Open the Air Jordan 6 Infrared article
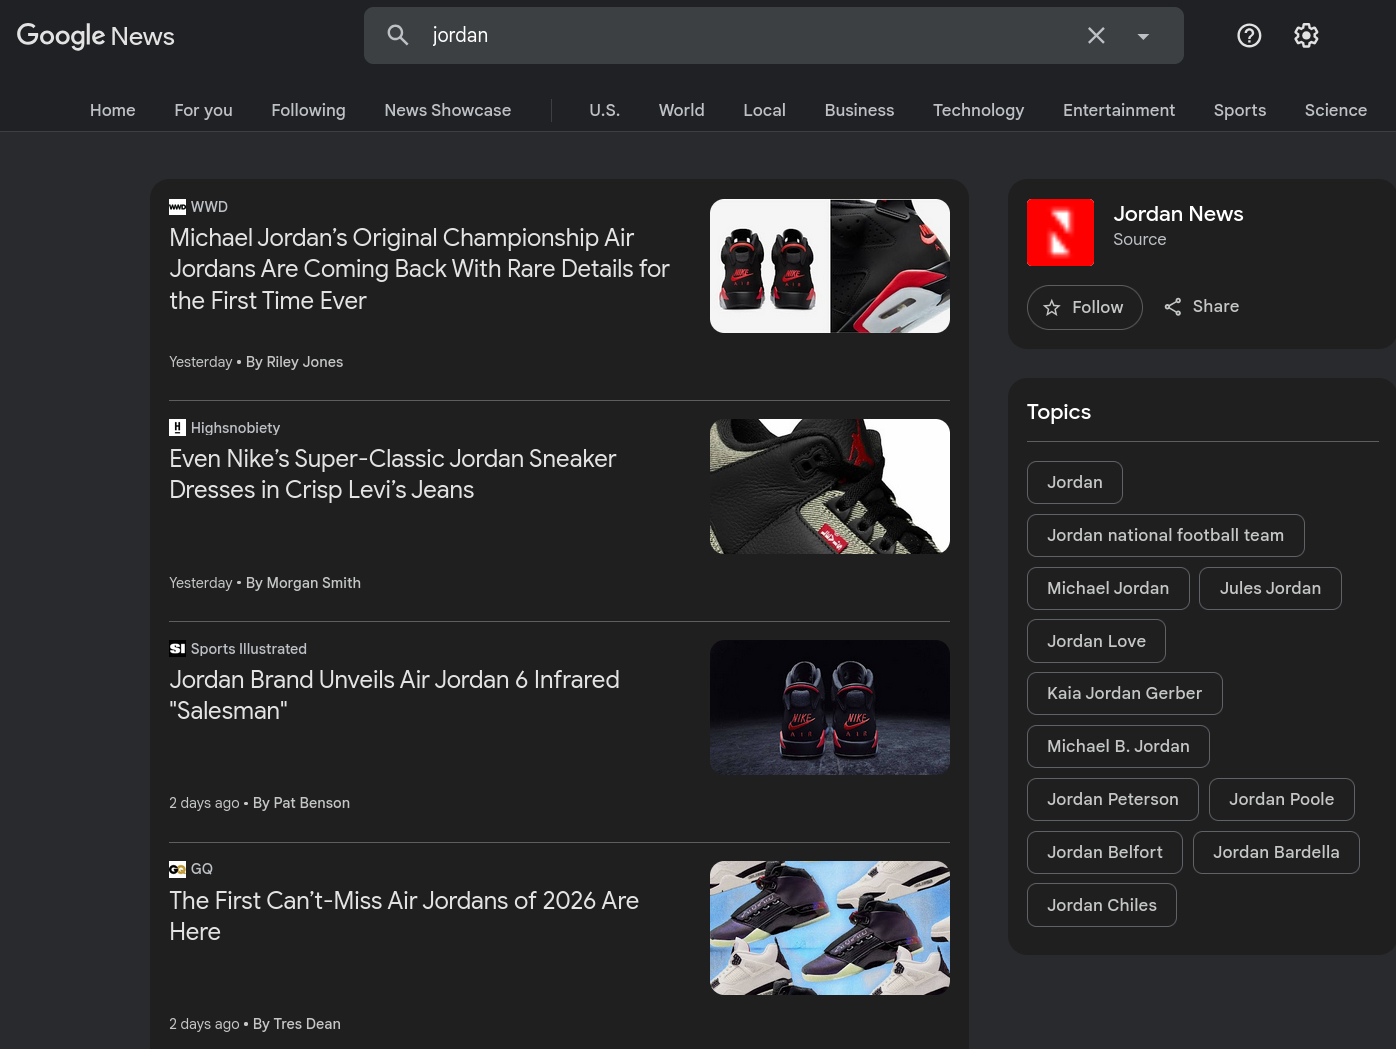The width and height of the screenshot is (1396, 1049). tap(394, 694)
